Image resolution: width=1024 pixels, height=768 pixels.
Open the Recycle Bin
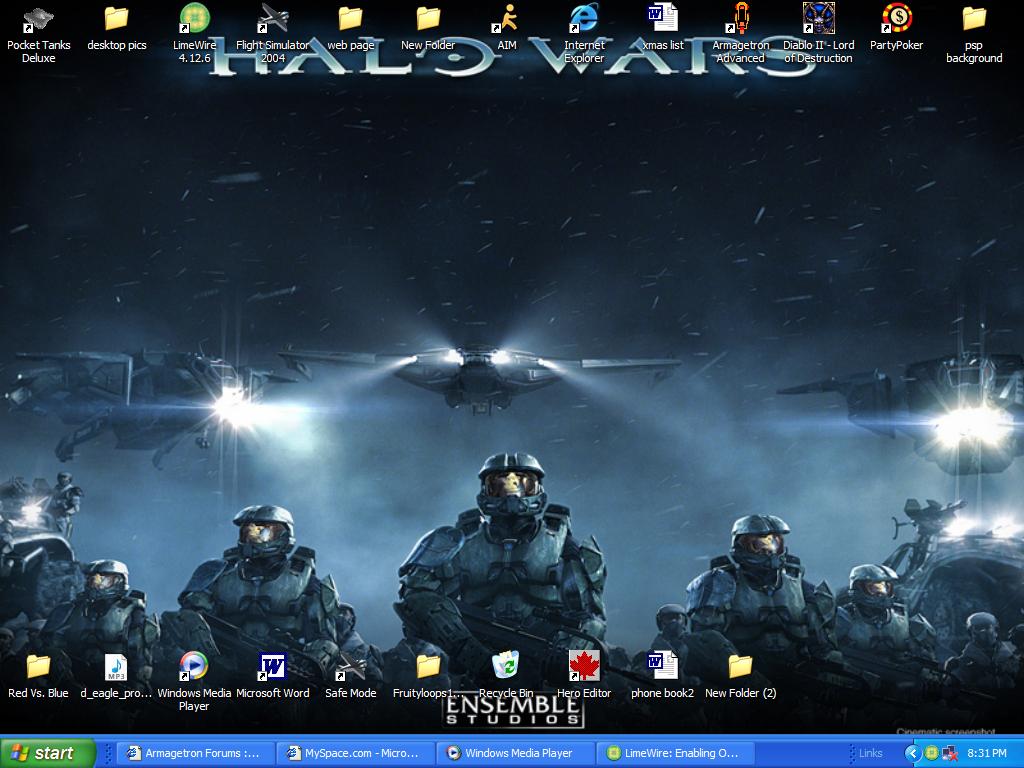tap(506, 666)
